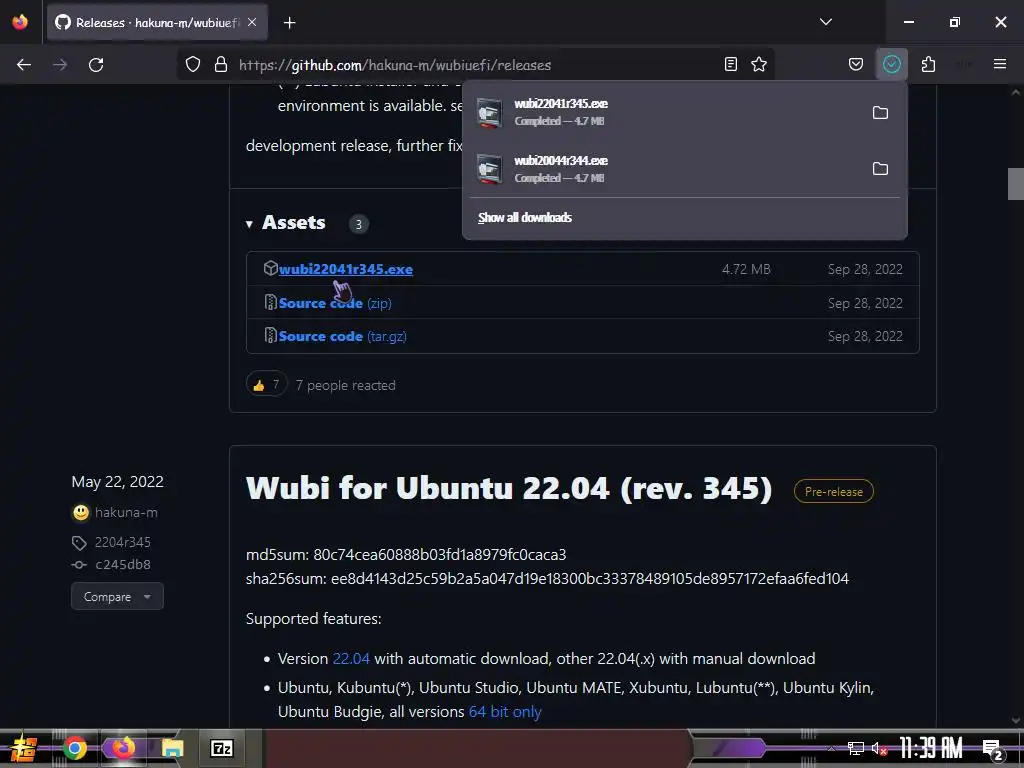The height and width of the screenshot is (768, 1024).
Task: Open the 11:39 AM clock
Action: pos(931,748)
